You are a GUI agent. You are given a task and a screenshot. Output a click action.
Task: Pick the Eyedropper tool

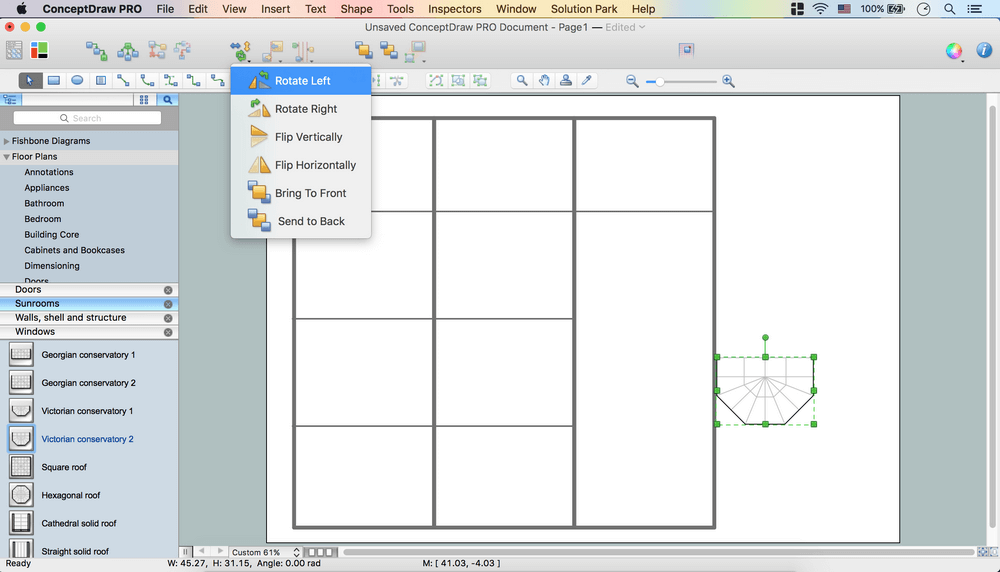[588, 81]
